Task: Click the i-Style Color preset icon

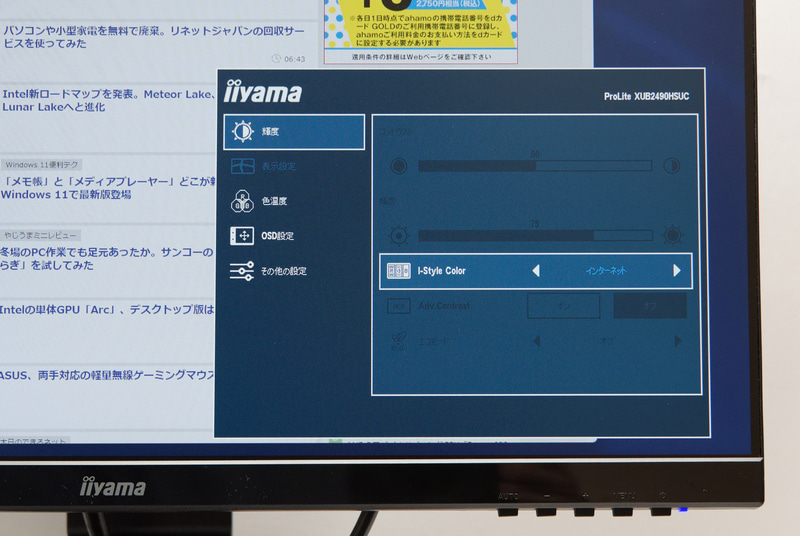Action: 398,271
